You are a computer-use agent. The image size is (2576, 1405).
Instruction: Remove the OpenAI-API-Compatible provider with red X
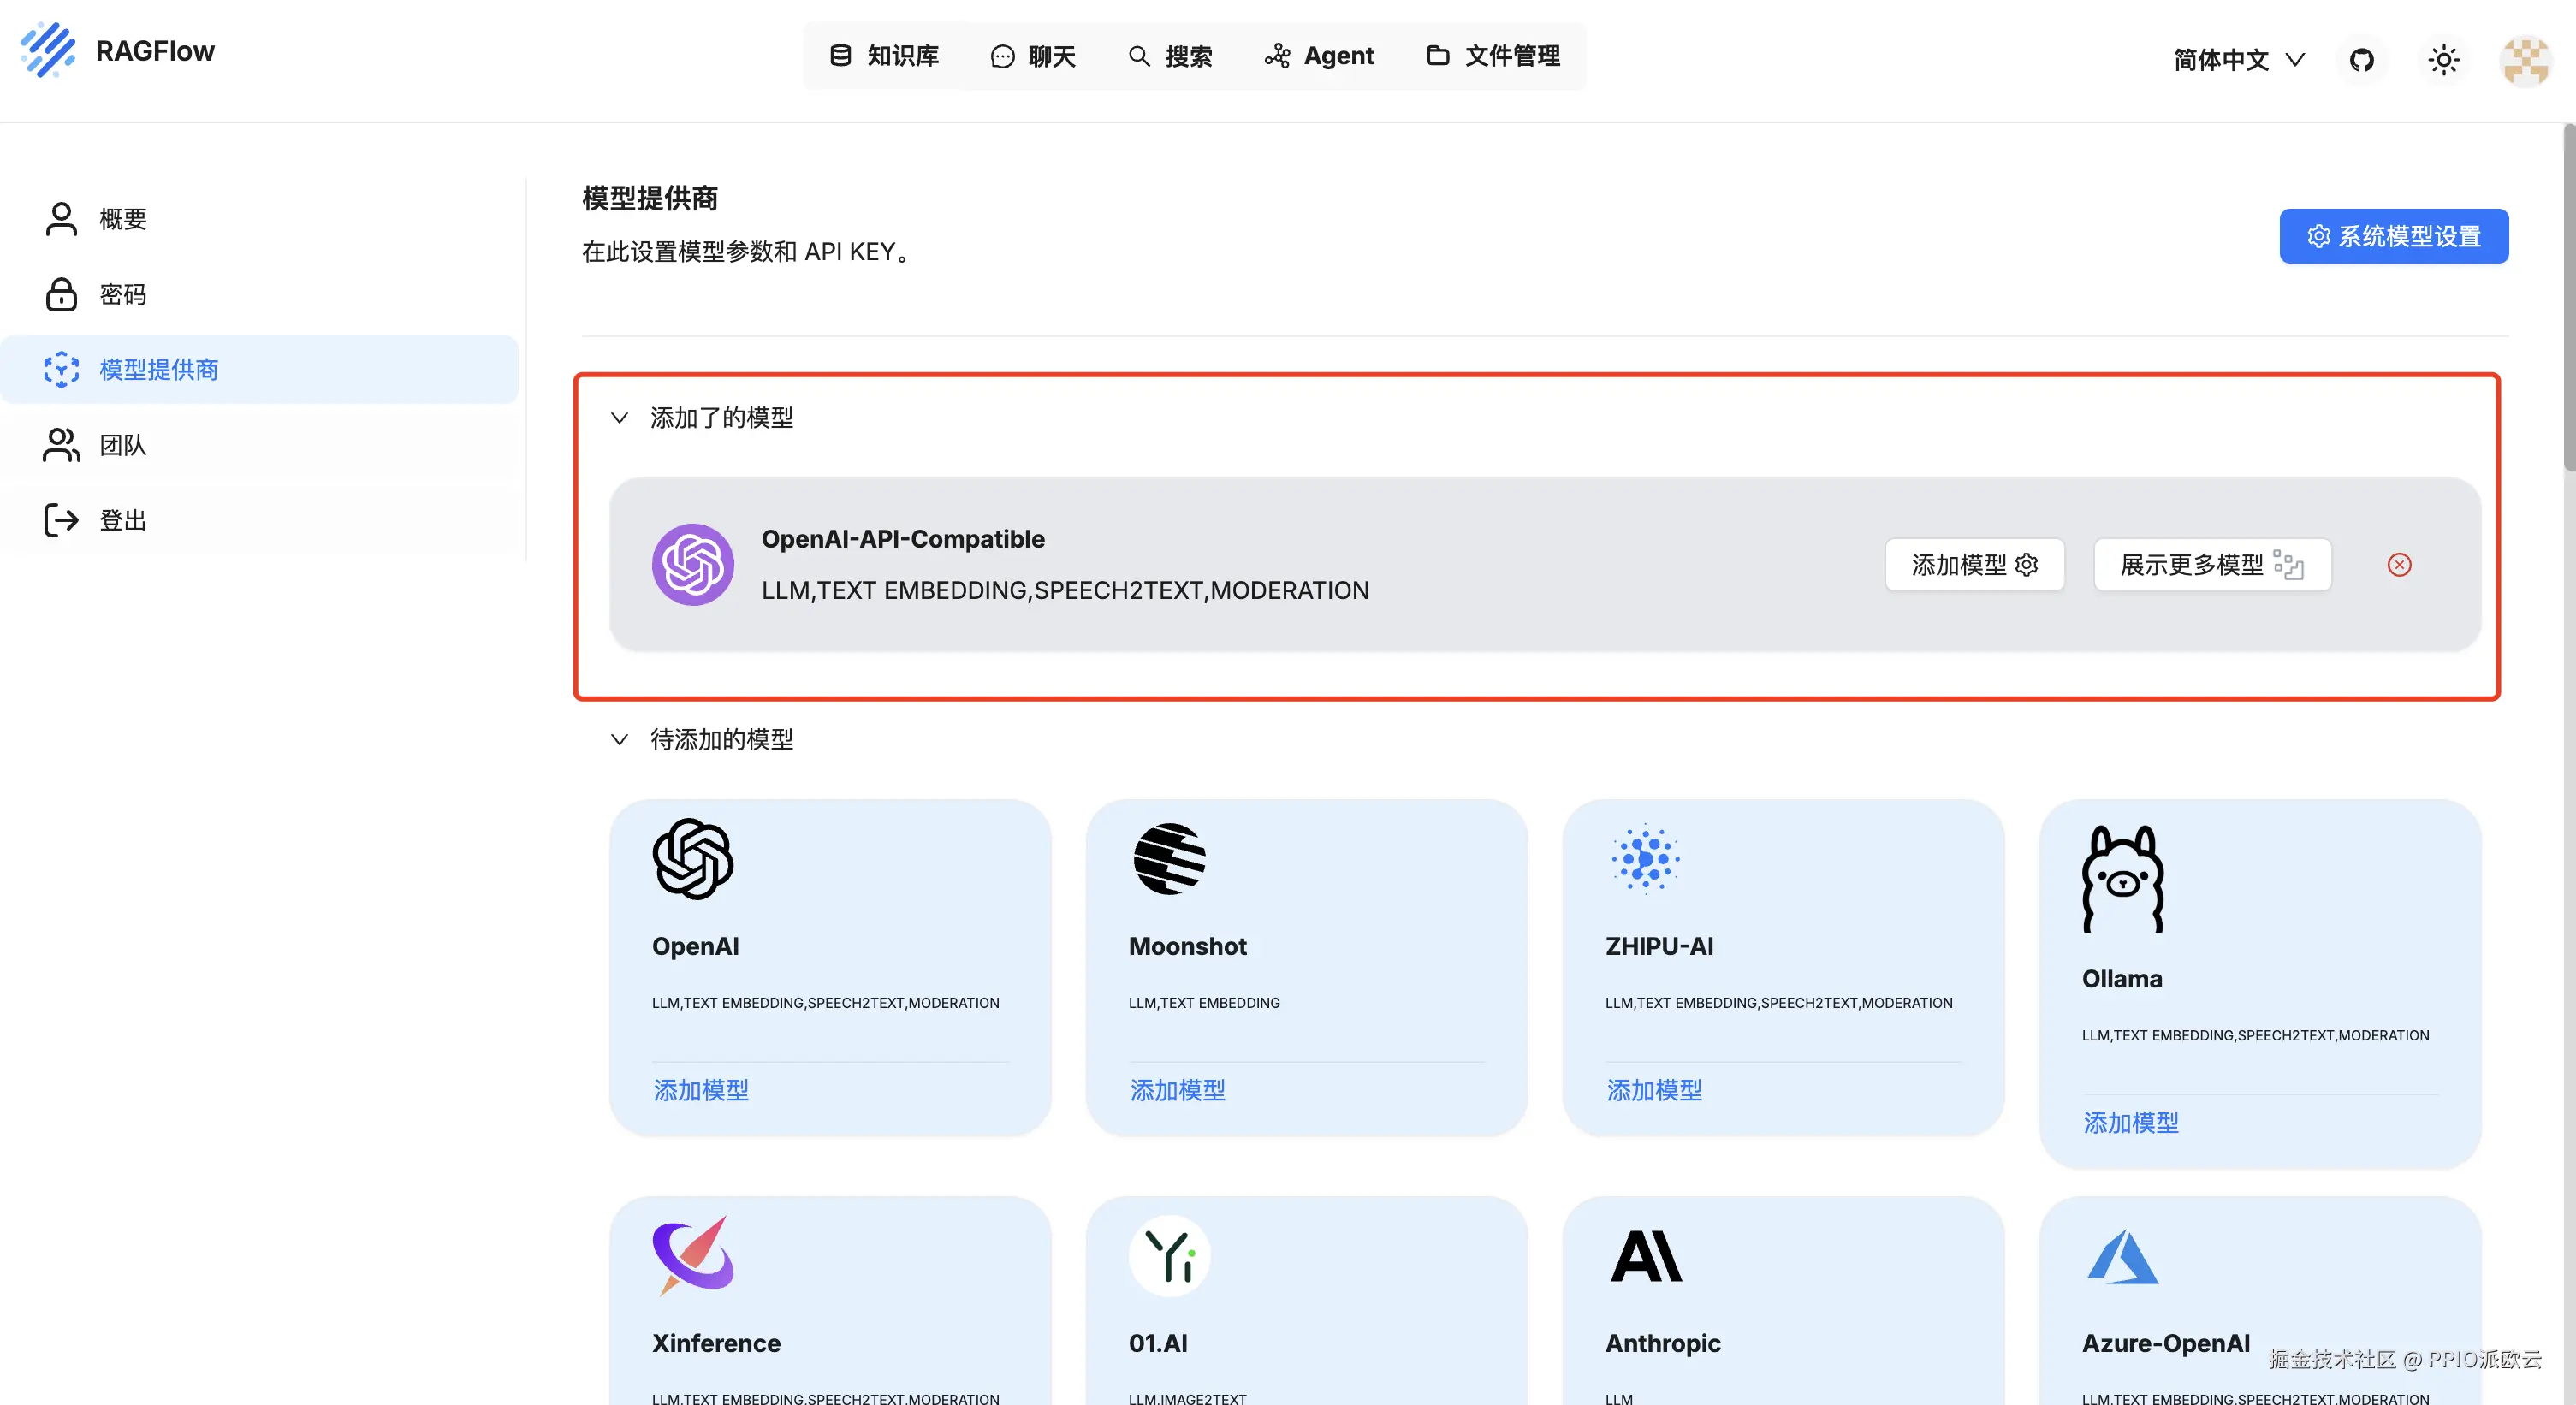click(2399, 565)
